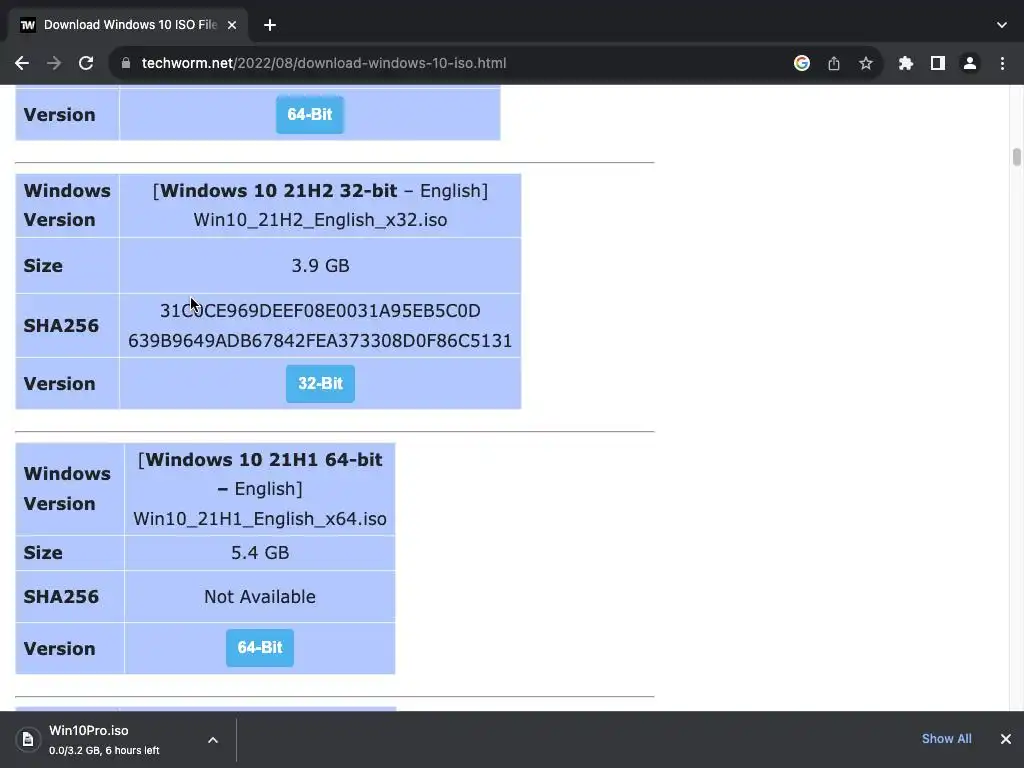
Task: Click the Win10_21H1_English_x64.iso filename
Action: tap(260, 519)
